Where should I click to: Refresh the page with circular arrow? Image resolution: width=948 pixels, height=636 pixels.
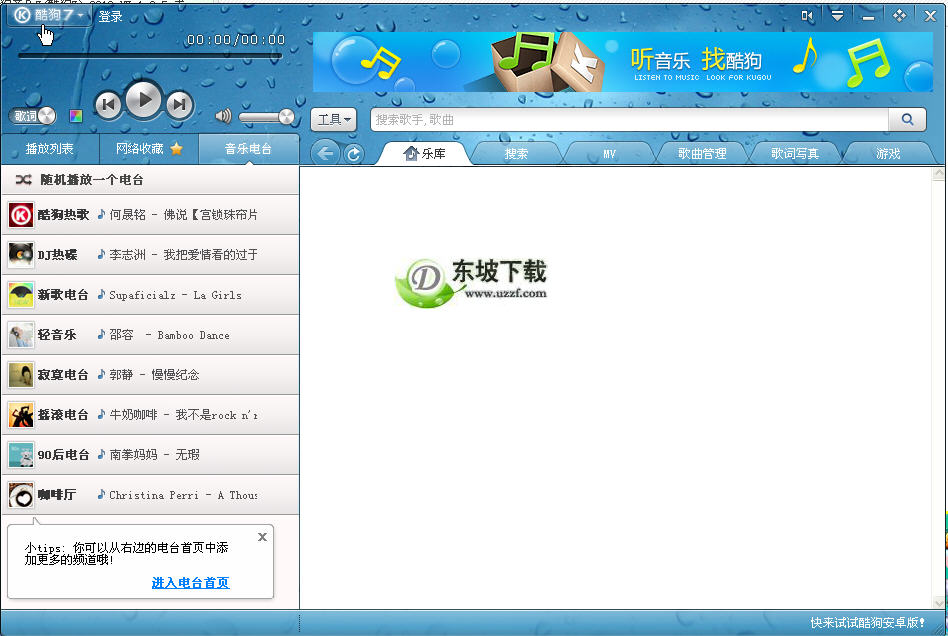coord(354,154)
